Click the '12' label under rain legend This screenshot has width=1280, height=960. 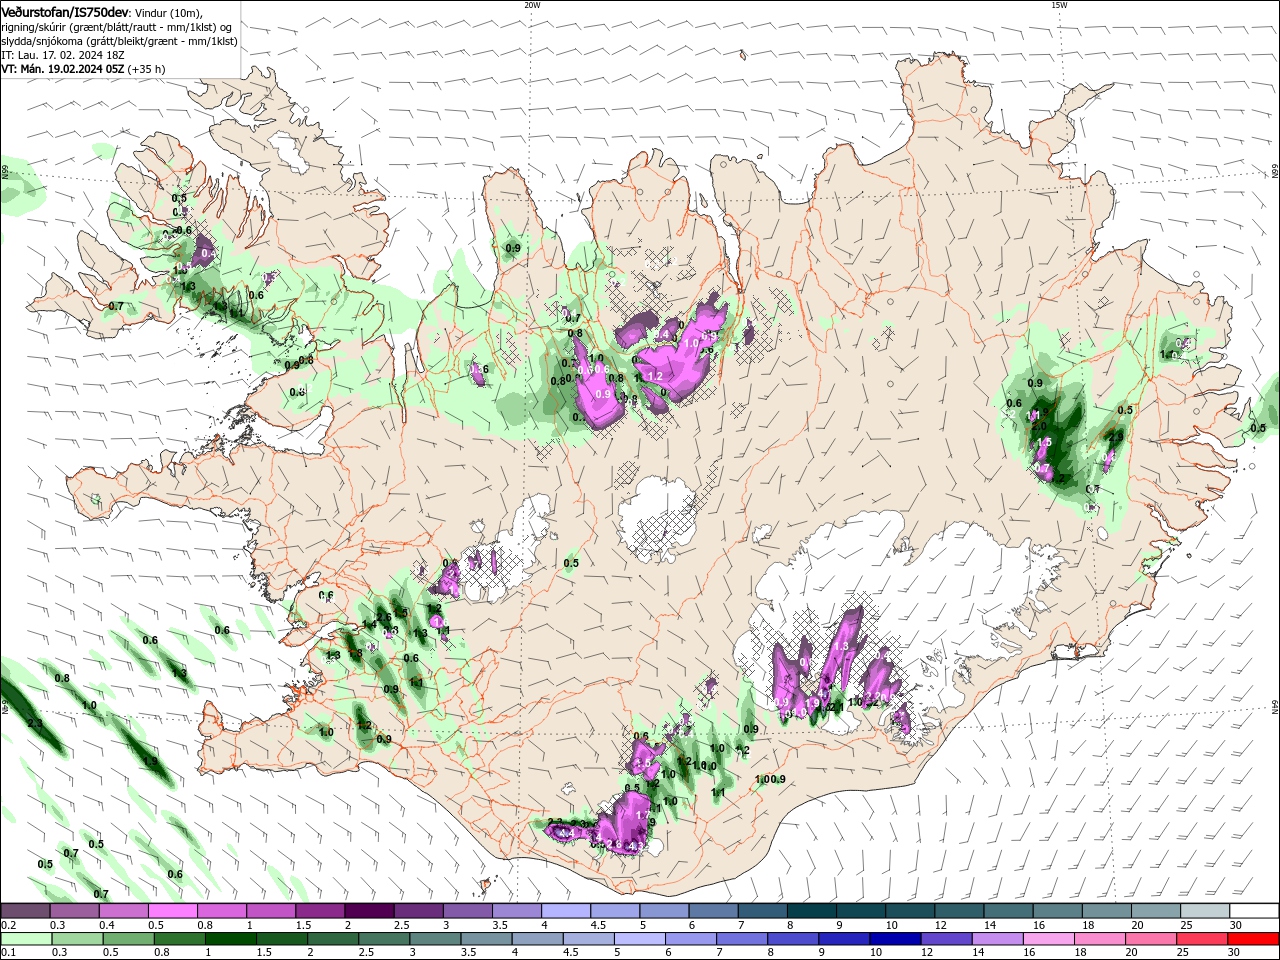pyautogui.click(x=926, y=953)
